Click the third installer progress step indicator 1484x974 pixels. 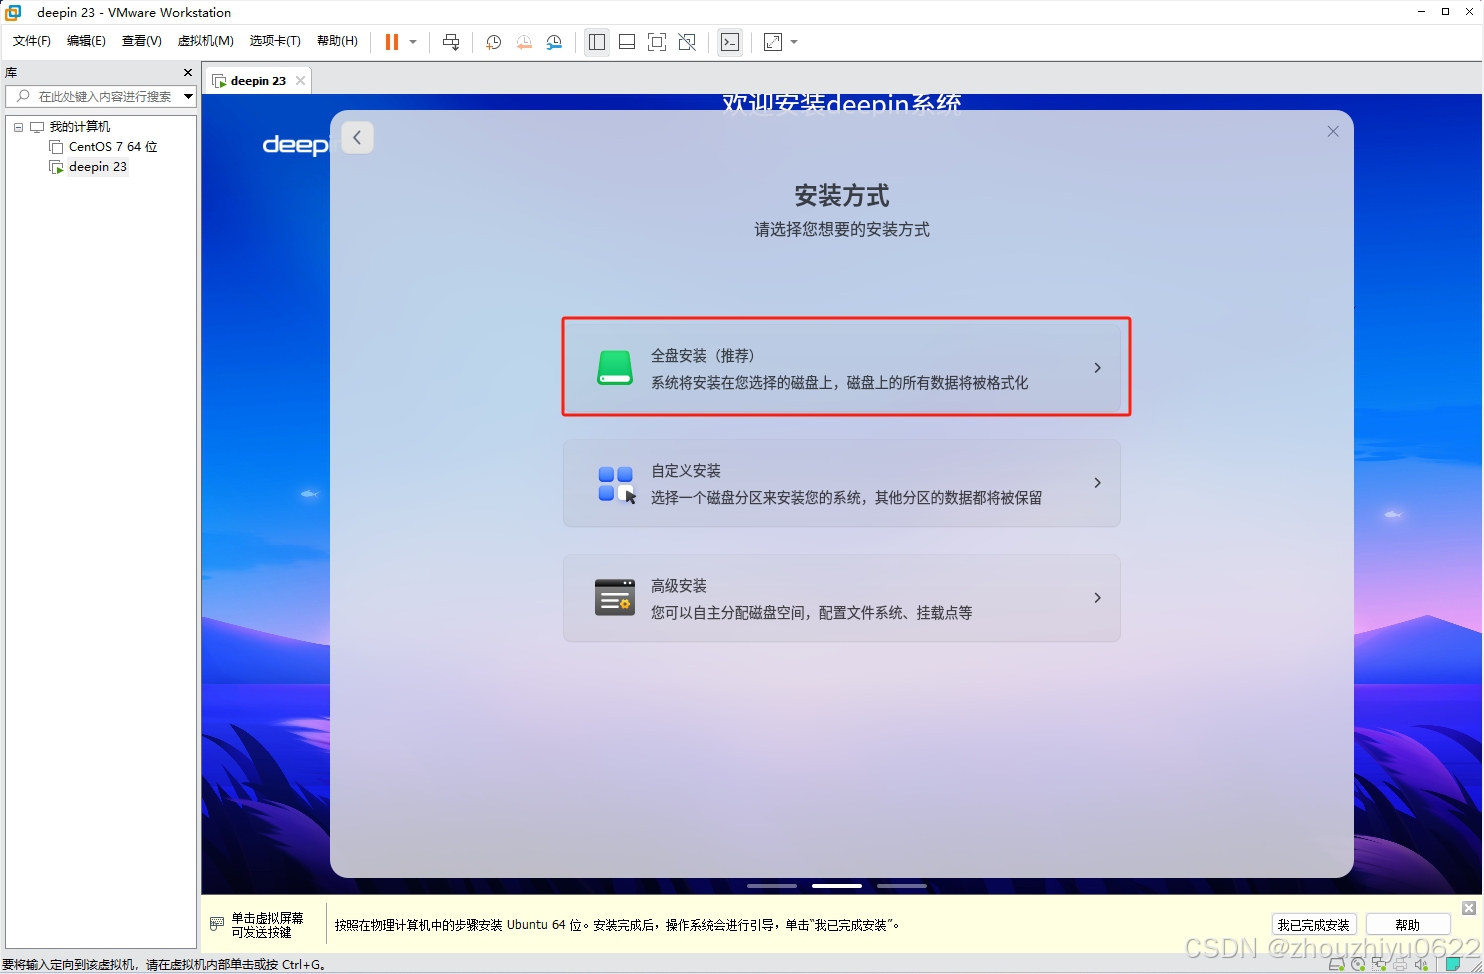(x=902, y=886)
